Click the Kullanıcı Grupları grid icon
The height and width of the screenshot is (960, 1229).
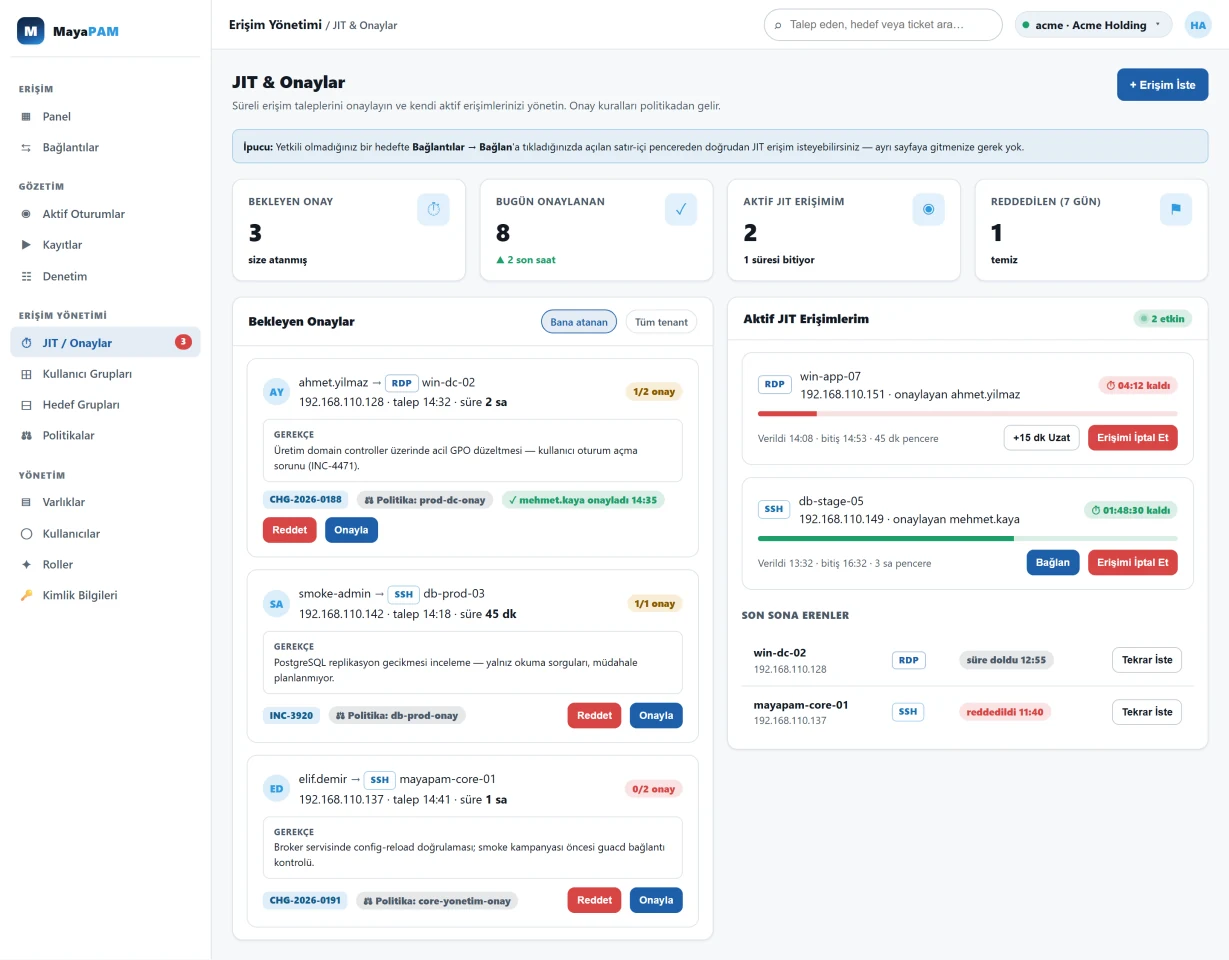coord(26,374)
